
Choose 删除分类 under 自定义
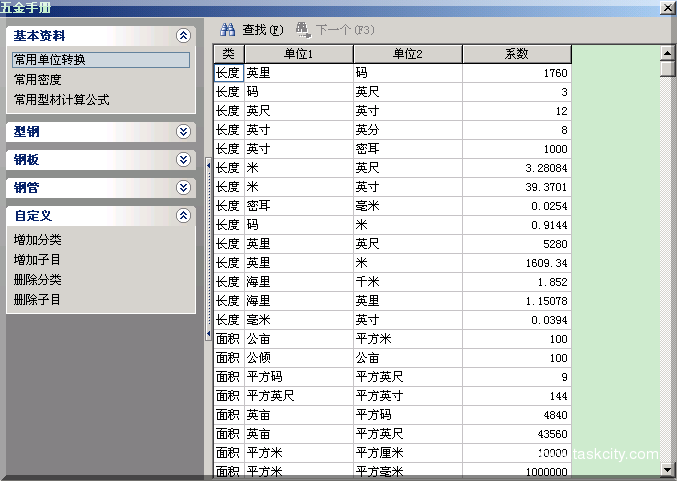38,280
